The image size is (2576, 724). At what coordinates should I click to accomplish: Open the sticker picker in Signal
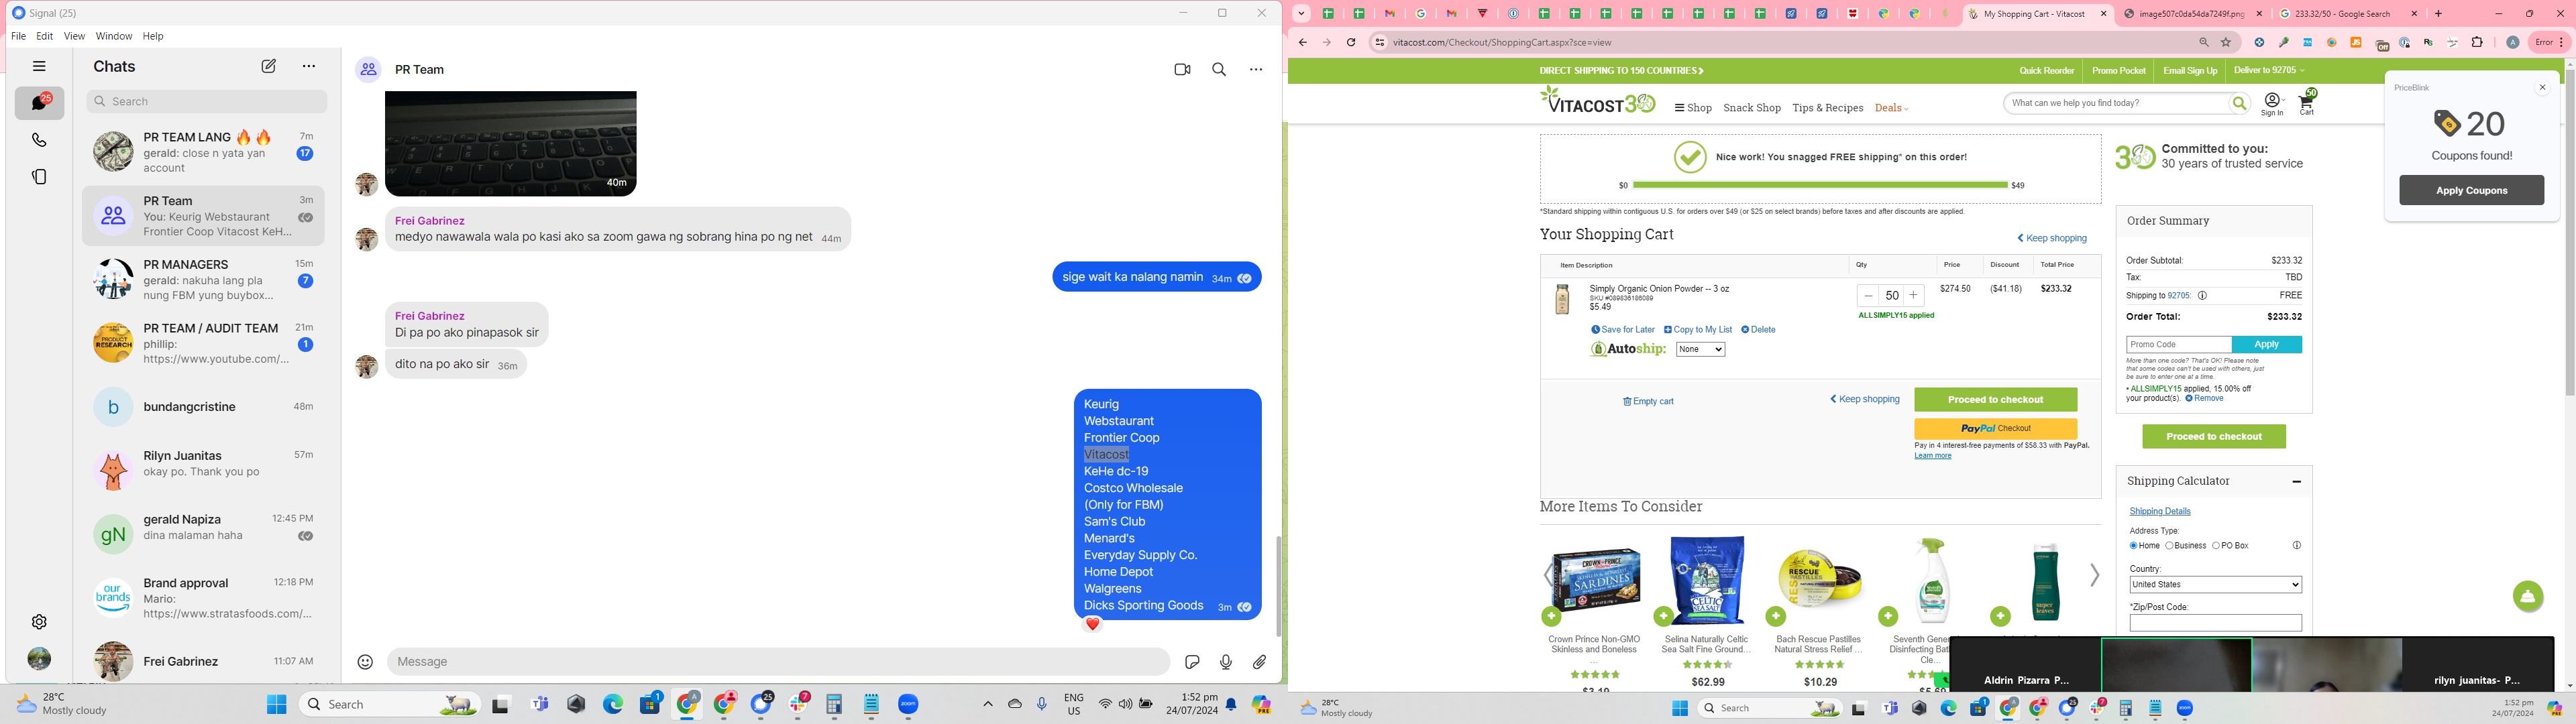[x=1192, y=662]
